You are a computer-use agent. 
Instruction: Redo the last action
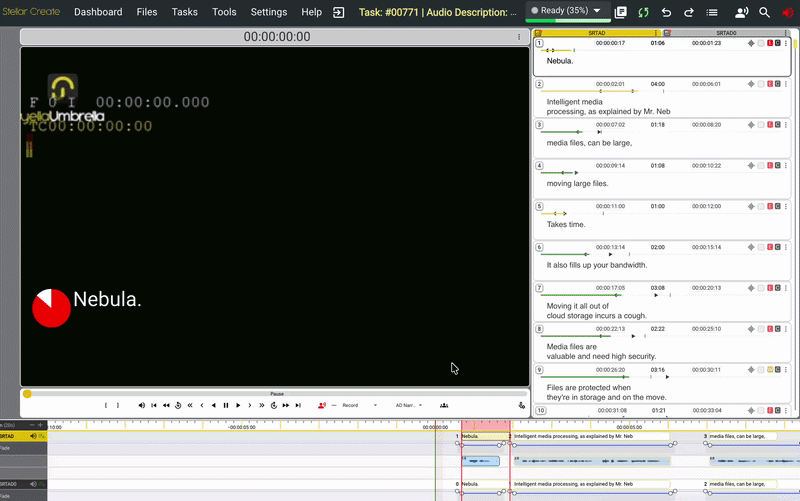[689, 12]
